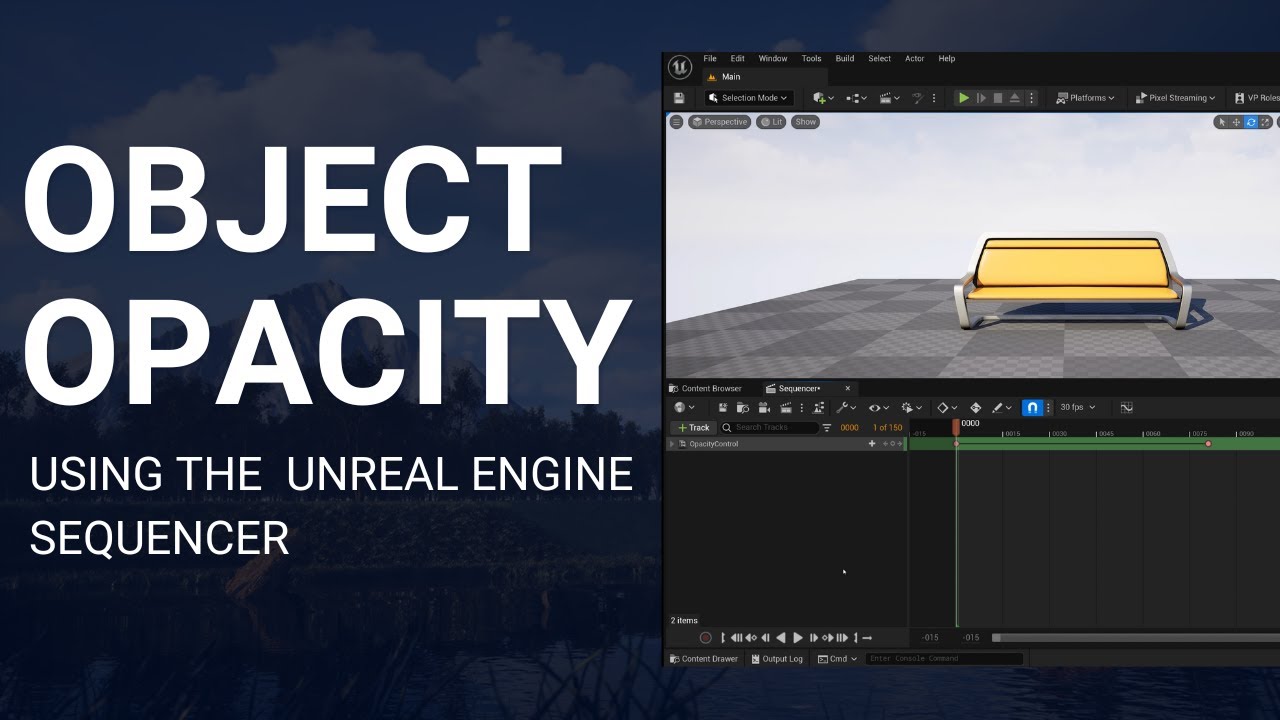Click the Sequencer browse-to-asset folder icon
This screenshot has height=720, width=1280.
tap(743, 408)
